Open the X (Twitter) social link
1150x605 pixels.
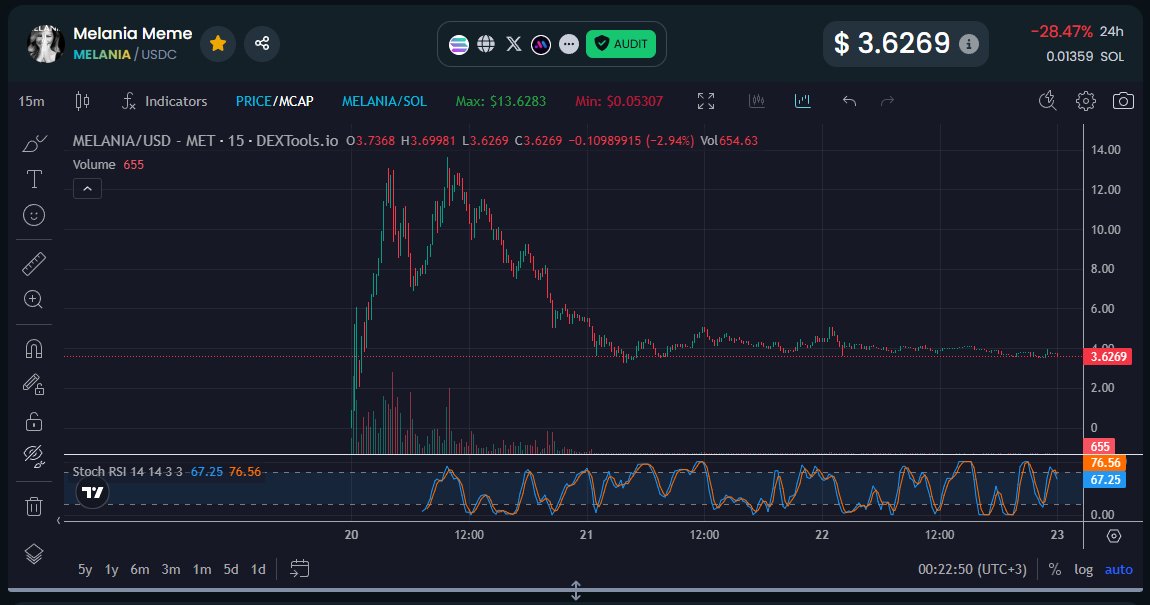tap(513, 45)
